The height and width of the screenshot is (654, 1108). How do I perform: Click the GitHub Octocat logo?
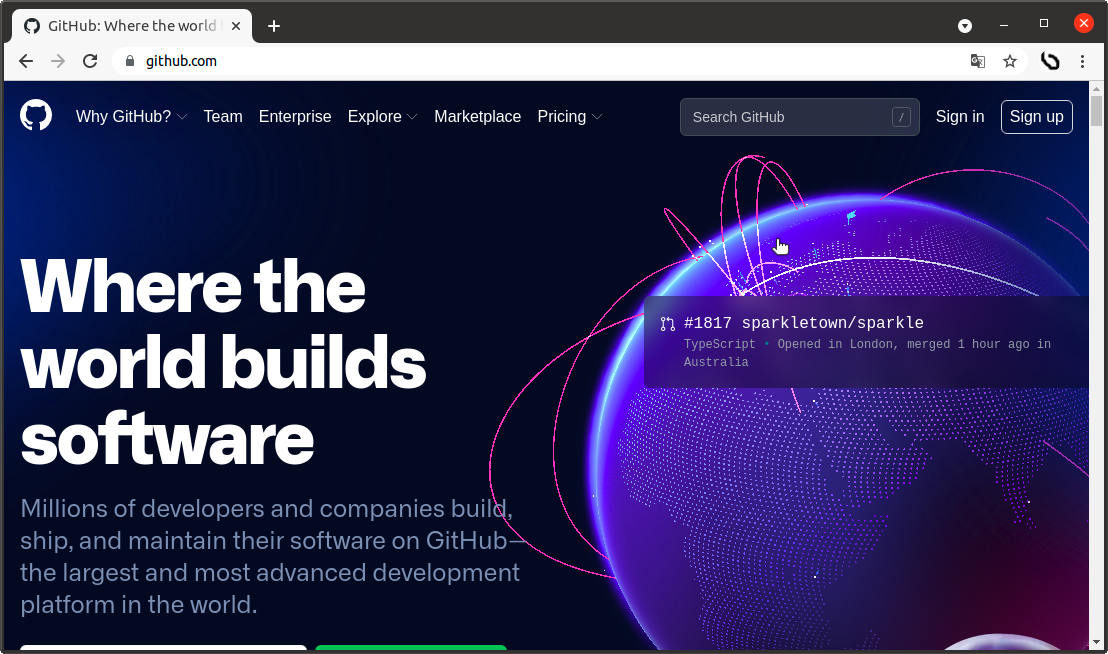pos(36,115)
